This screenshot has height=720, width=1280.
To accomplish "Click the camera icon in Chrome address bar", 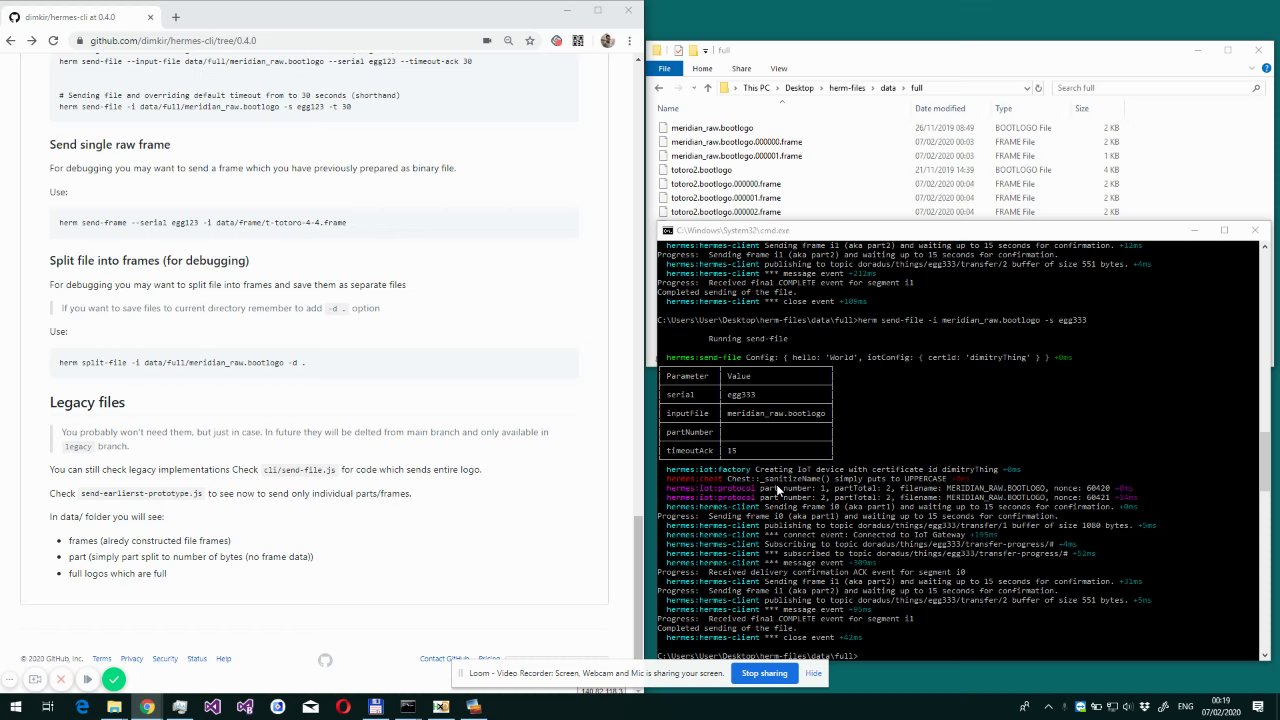I will tap(487, 40).
